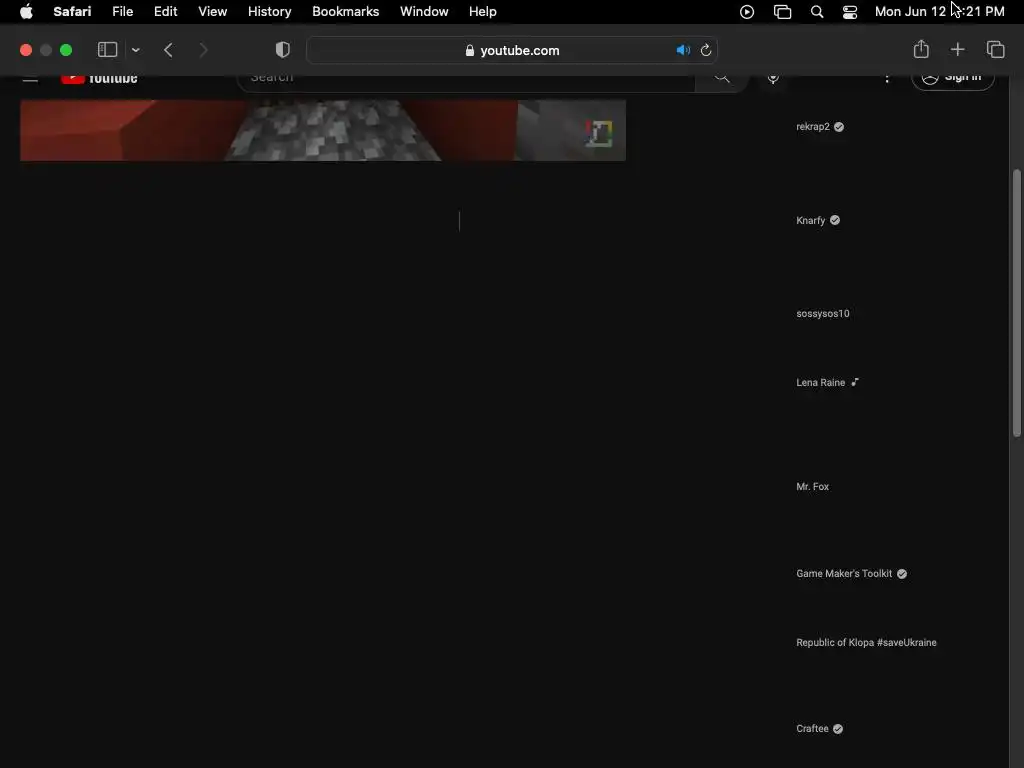Show the tab overview

pos(995,49)
